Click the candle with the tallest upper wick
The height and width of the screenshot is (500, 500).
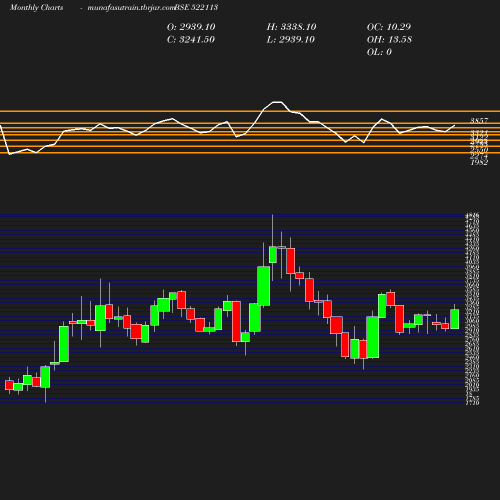click(273, 255)
